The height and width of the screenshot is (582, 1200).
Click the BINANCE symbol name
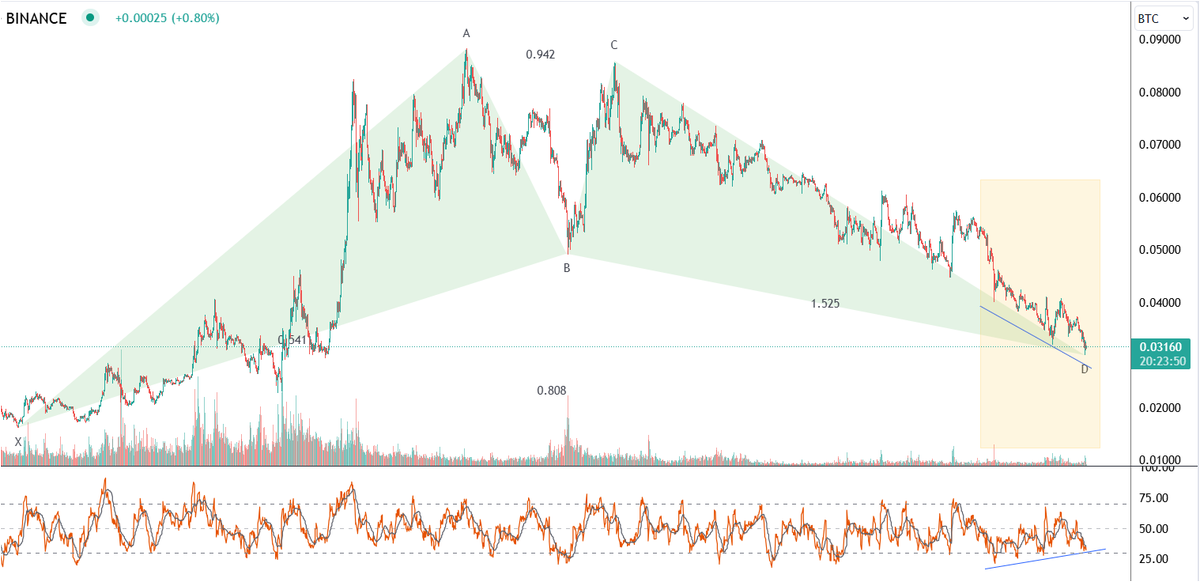(x=35, y=18)
